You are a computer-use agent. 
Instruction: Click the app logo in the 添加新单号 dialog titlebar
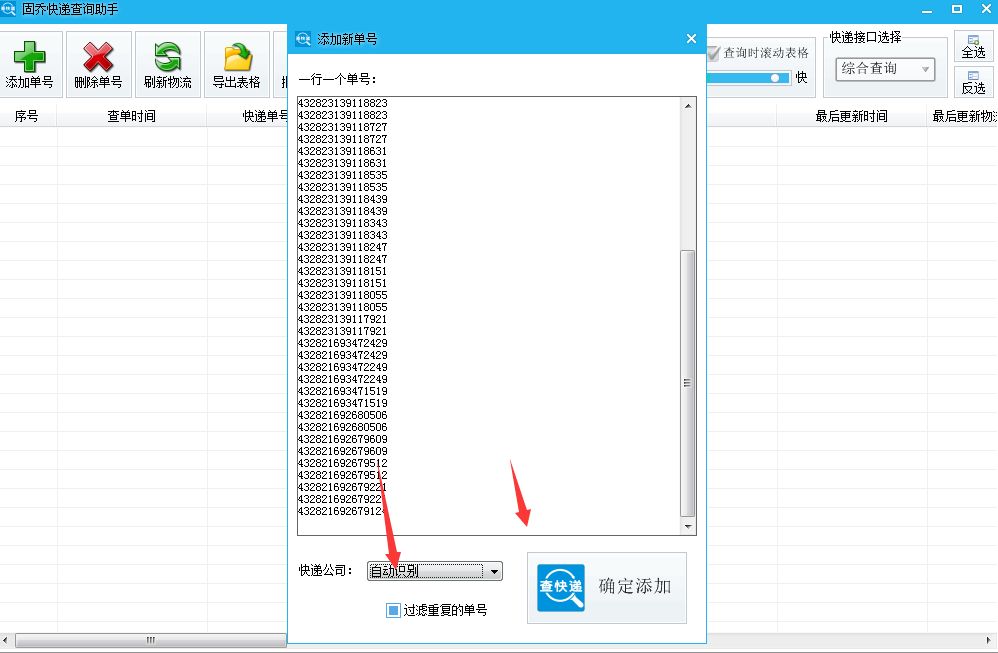(x=302, y=38)
